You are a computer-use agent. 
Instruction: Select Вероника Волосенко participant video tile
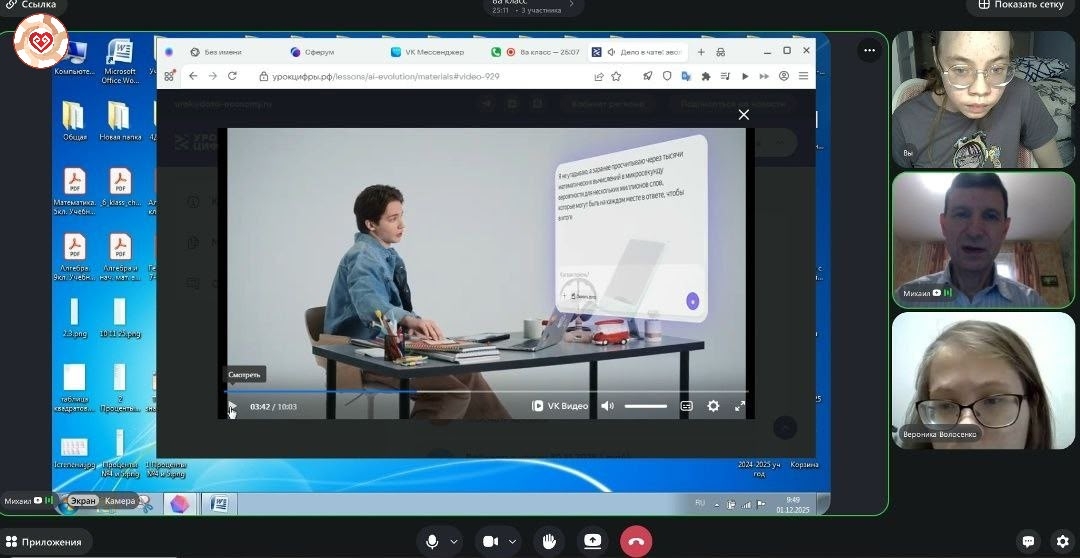983,380
